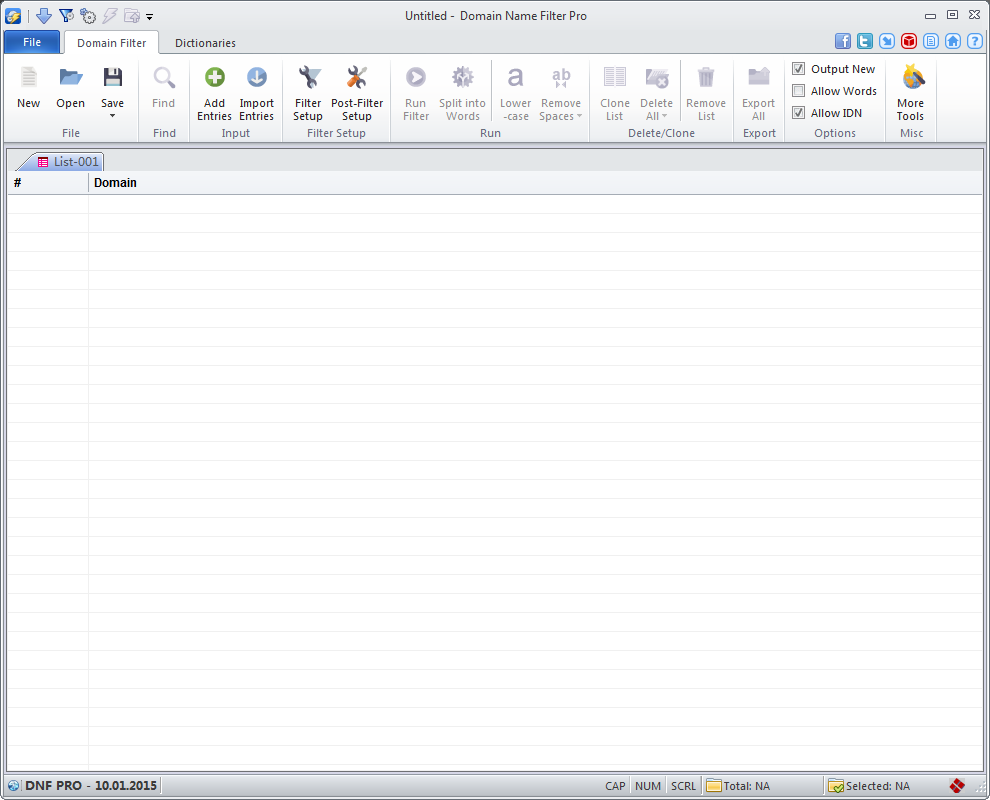Viewport: 990px width, 800px height.
Task: Create a New file from ribbon
Action: [x=29, y=78]
